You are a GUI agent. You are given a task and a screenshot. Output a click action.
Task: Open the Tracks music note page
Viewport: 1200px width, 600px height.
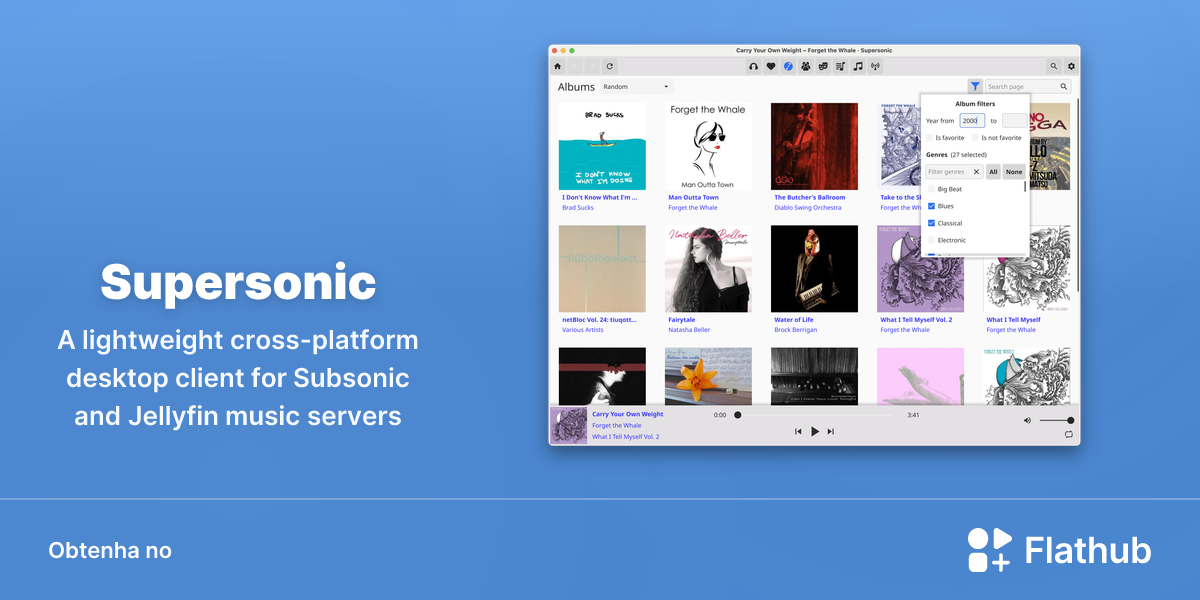[x=857, y=66]
